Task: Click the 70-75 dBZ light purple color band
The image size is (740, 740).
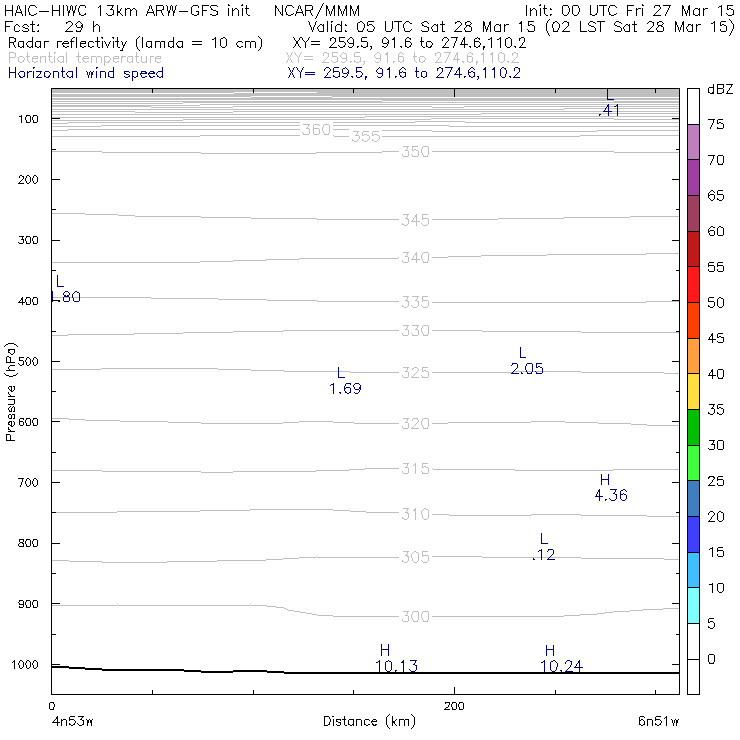Action: tap(693, 142)
